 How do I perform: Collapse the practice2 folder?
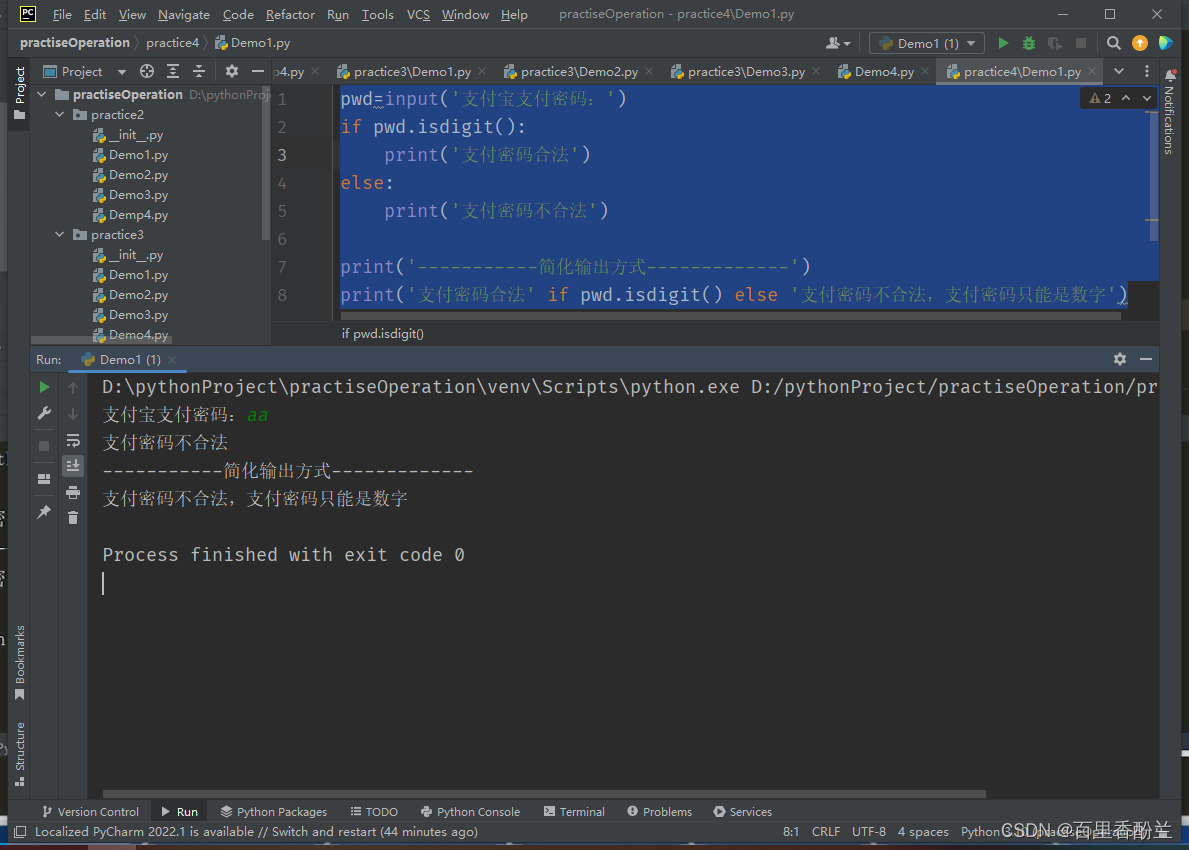(x=60, y=114)
